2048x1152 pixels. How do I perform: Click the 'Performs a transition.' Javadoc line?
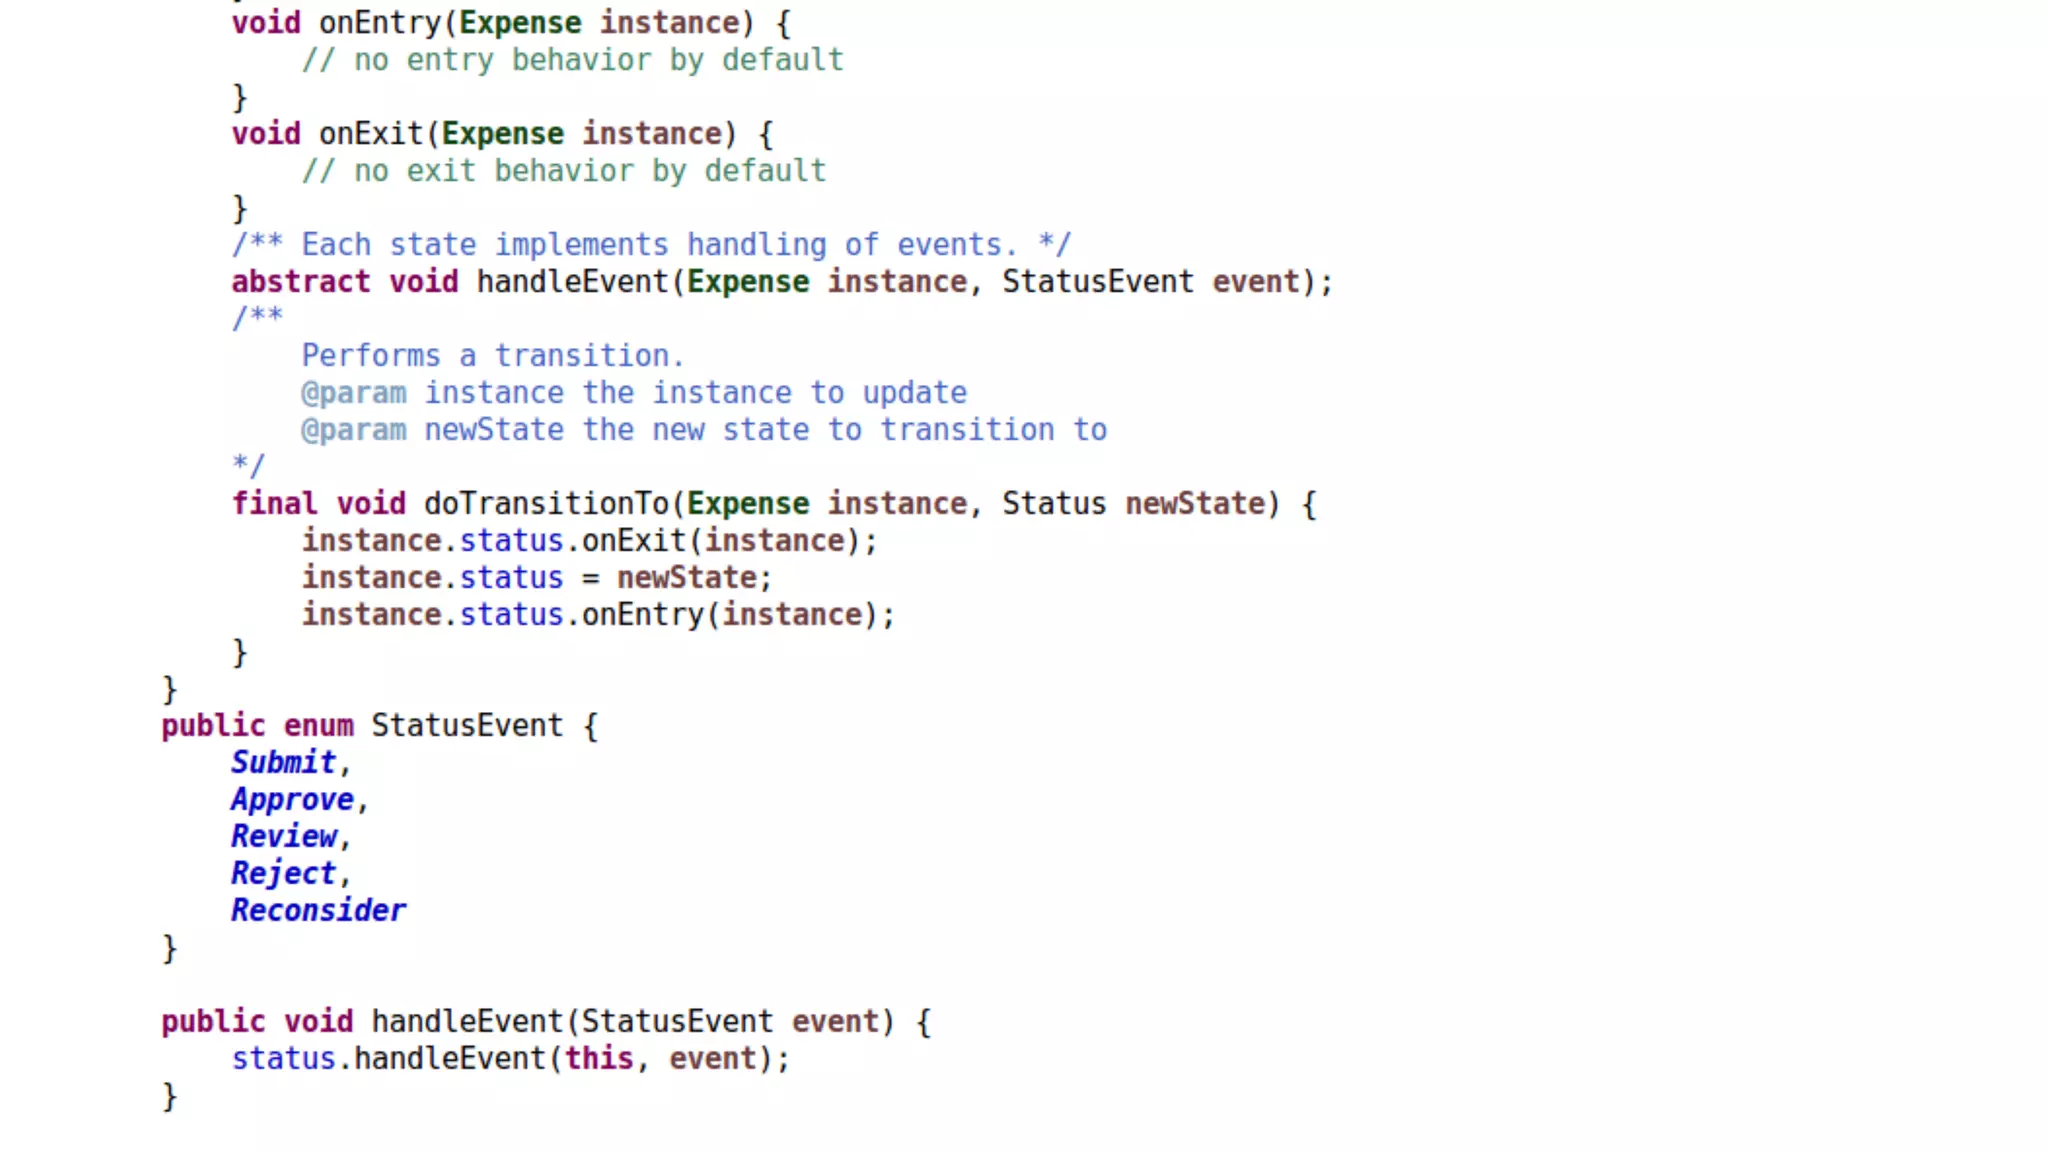tap(493, 356)
